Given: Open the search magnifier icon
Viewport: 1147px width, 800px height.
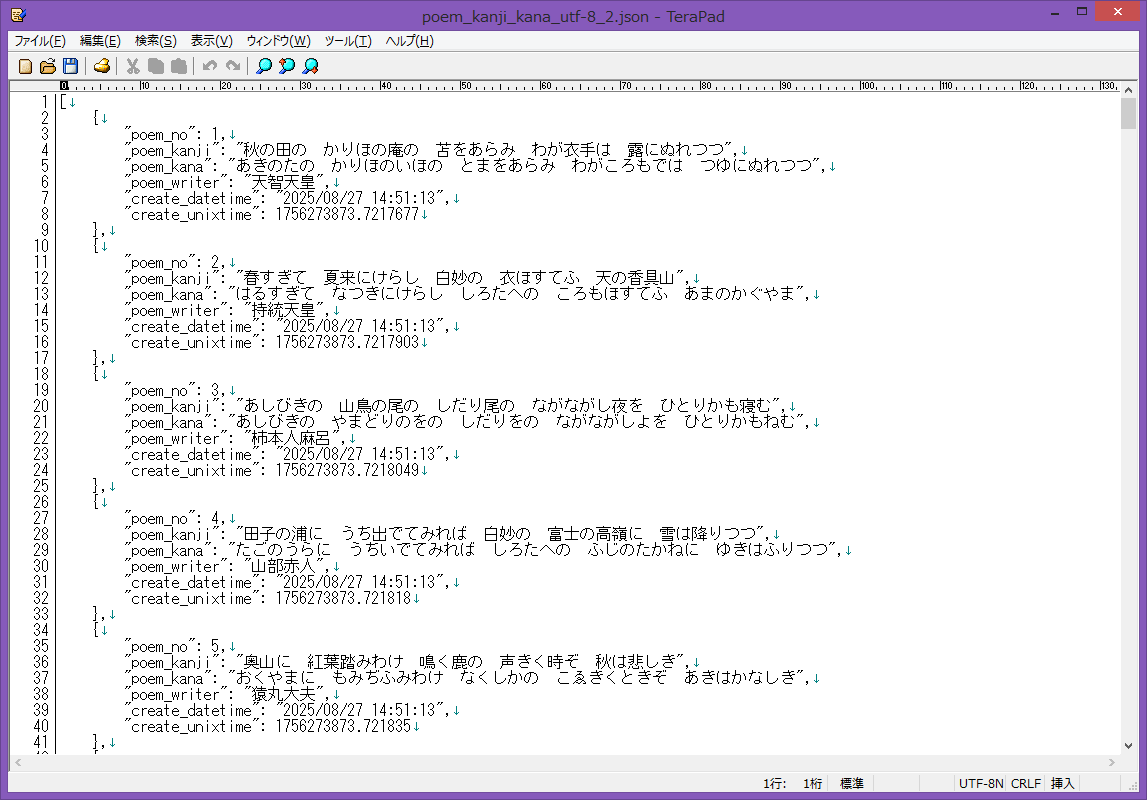Looking at the screenshot, I should pyautogui.click(x=263, y=66).
